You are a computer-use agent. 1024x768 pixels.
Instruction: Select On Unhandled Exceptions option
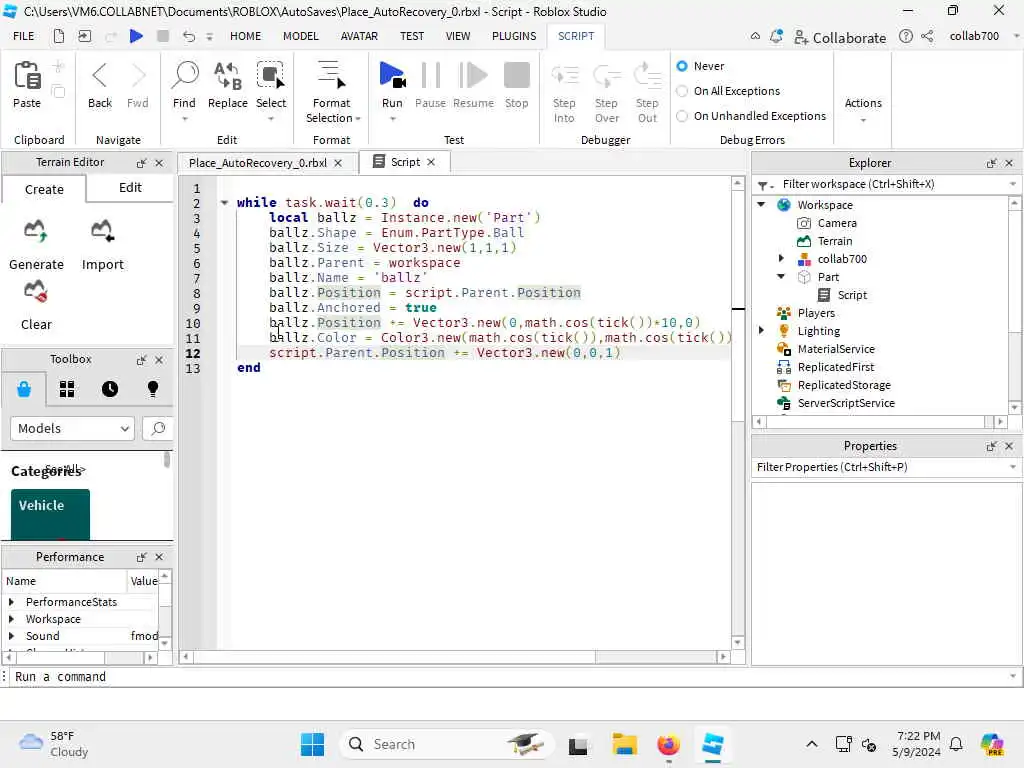[x=682, y=116]
